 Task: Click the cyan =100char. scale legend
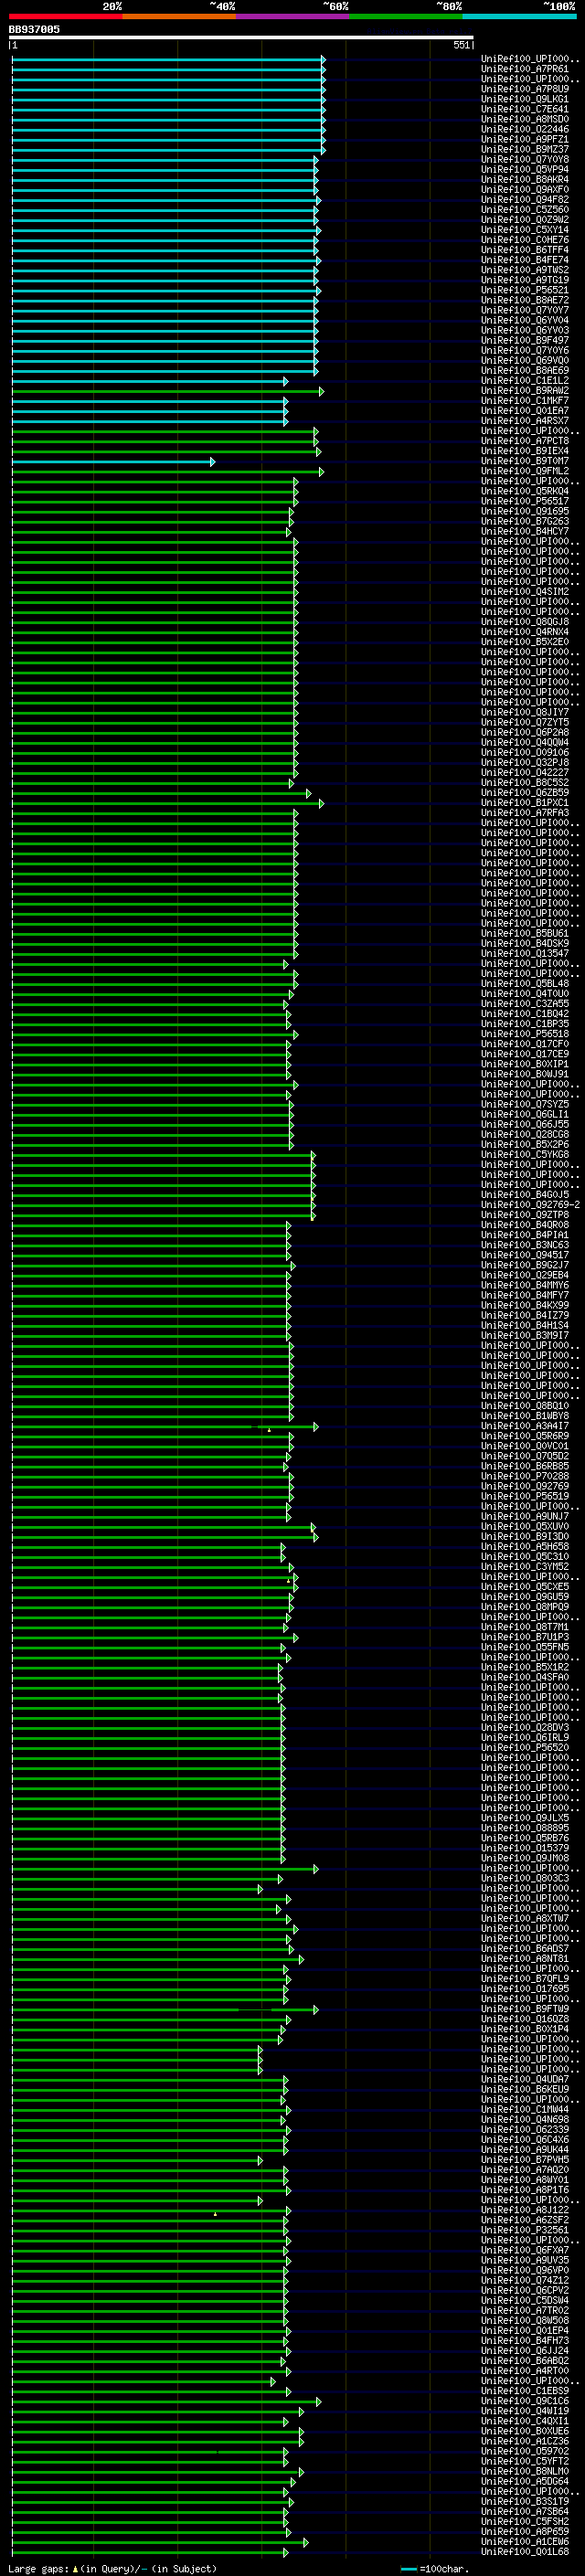click(x=434, y=2569)
